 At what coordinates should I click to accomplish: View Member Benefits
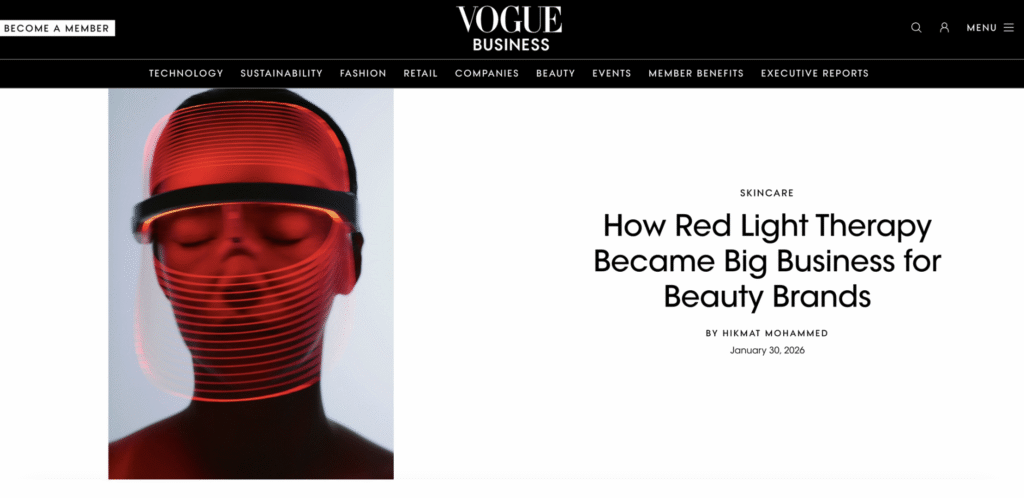[x=696, y=73]
